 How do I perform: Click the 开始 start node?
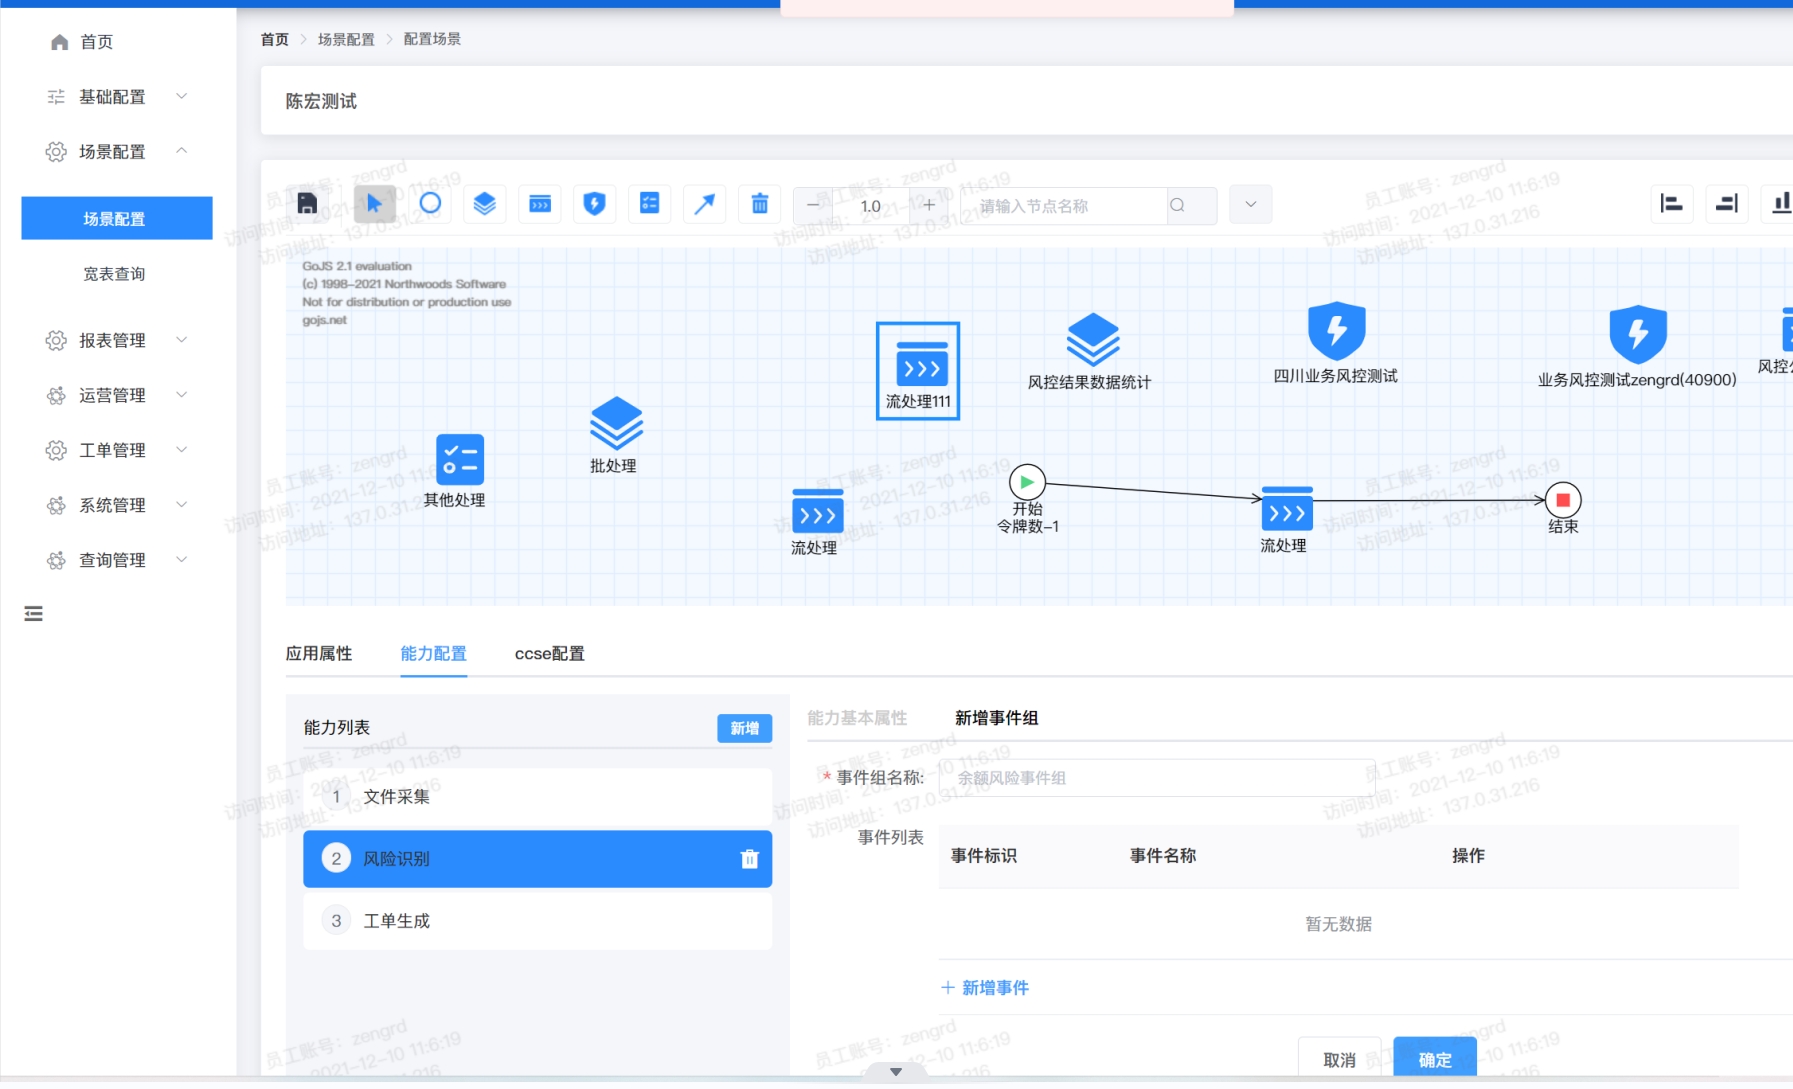pyautogui.click(x=1027, y=483)
